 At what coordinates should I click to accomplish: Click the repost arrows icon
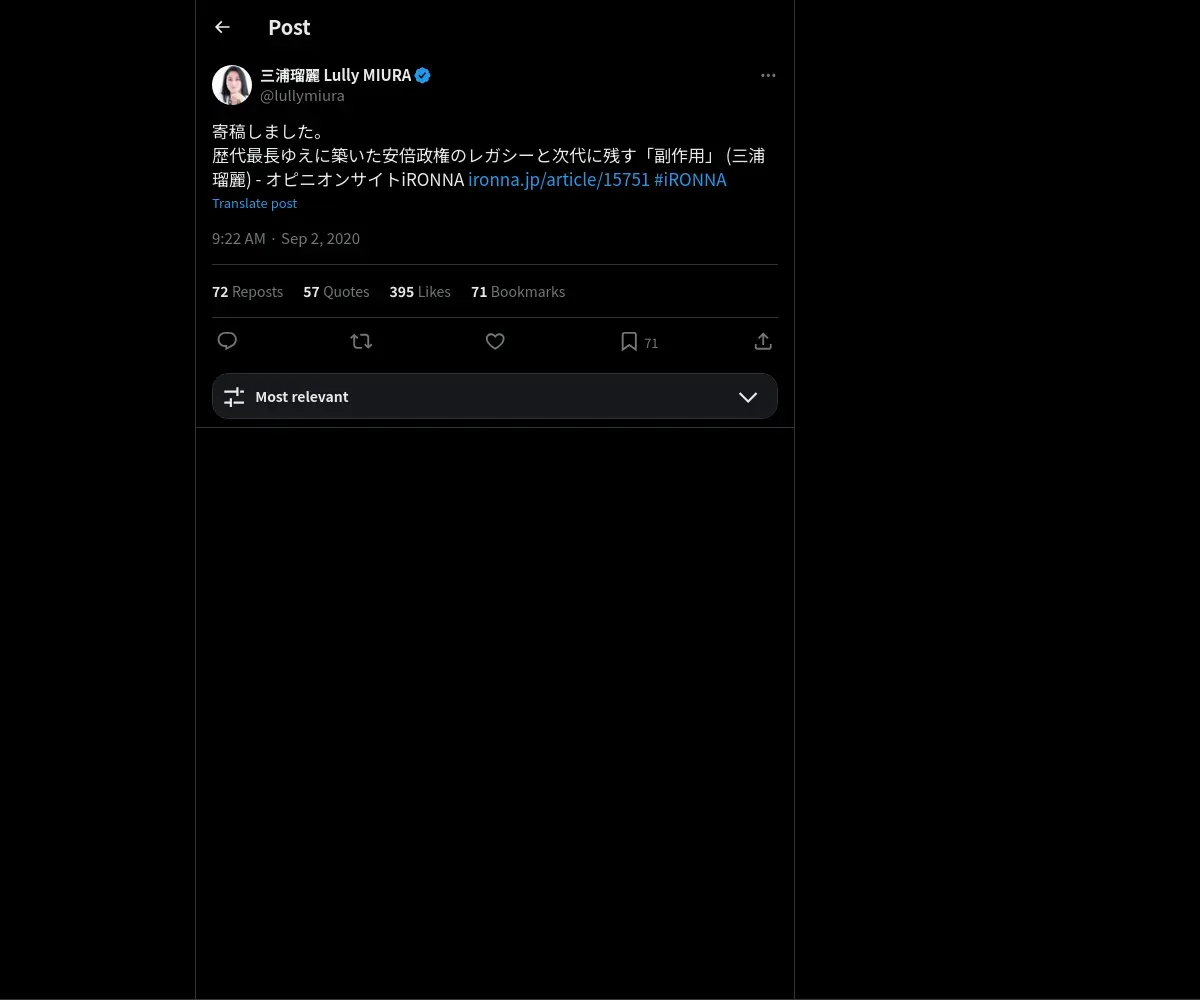pyautogui.click(x=361, y=342)
